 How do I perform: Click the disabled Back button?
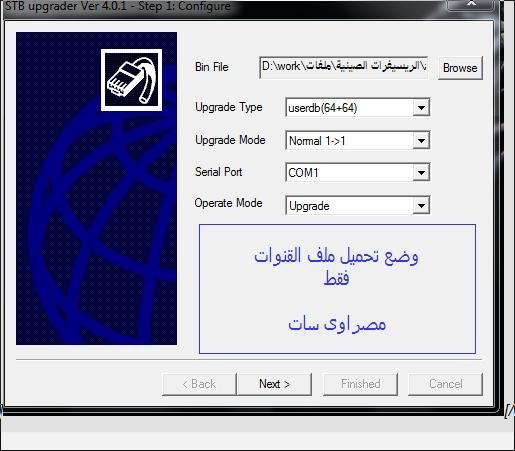pyautogui.click(x=199, y=384)
